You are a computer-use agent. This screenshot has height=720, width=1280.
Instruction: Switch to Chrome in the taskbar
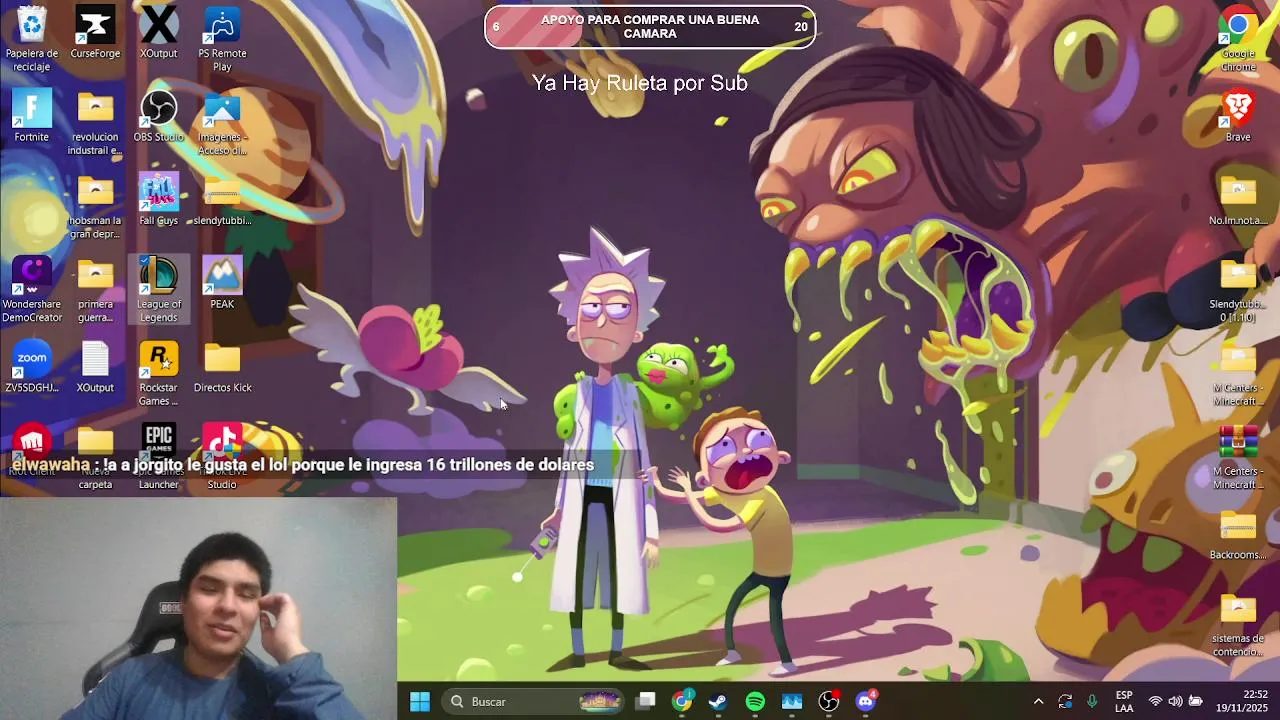click(x=682, y=702)
